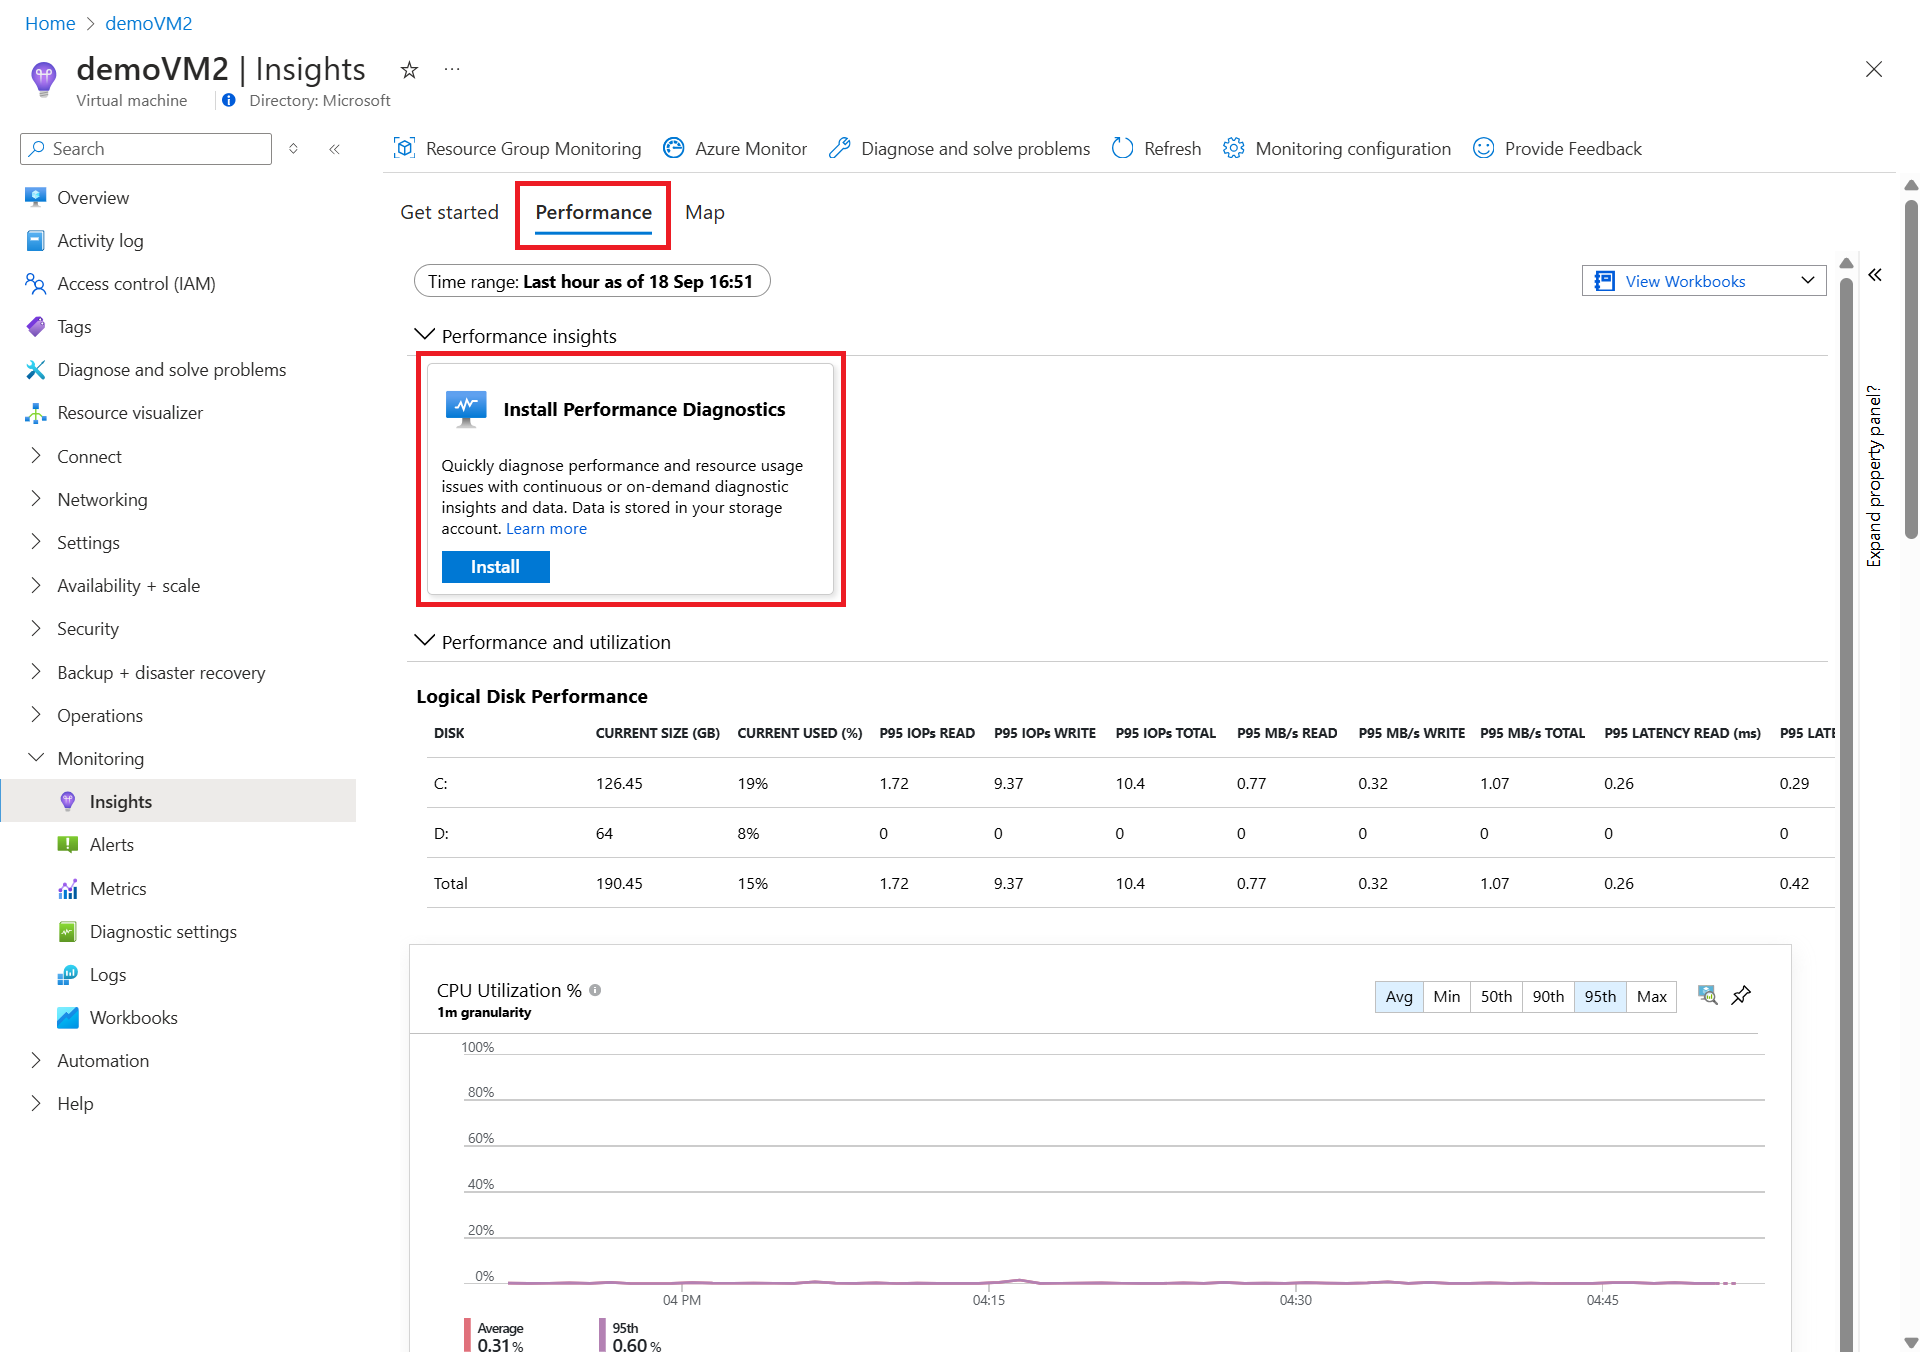The width and height of the screenshot is (1920, 1352).
Task: Favorite demoVM2 Insights with the star icon
Action: click(x=409, y=70)
